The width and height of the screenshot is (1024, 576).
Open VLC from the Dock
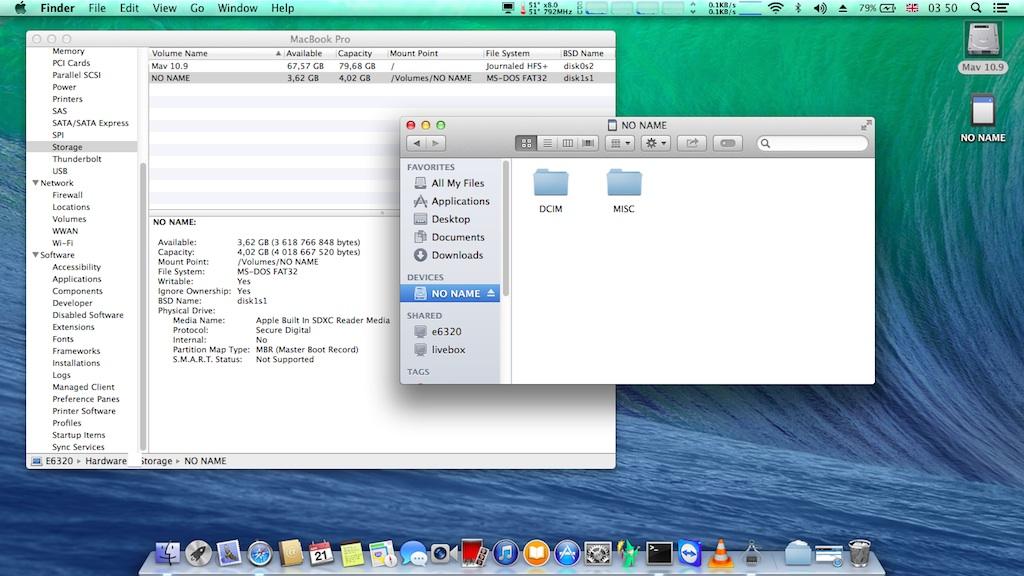click(720, 552)
